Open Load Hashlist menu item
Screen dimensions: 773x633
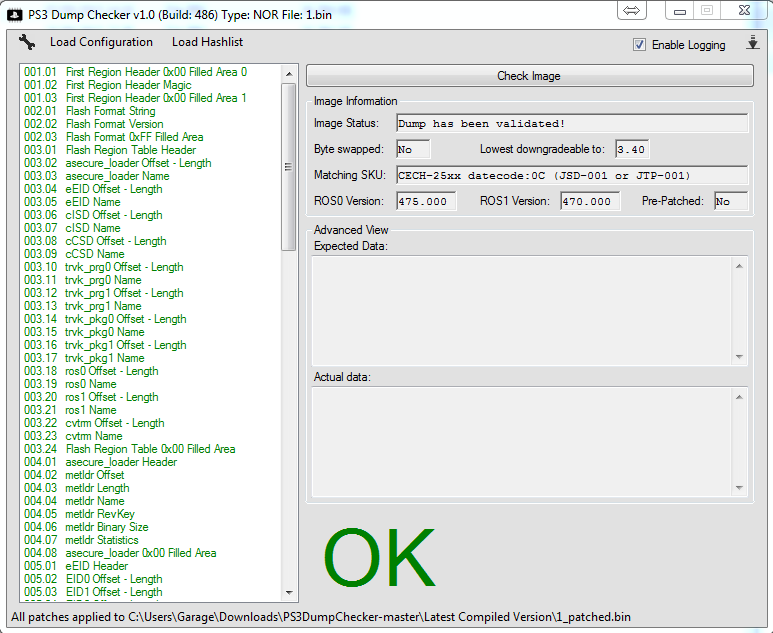click(x=207, y=42)
